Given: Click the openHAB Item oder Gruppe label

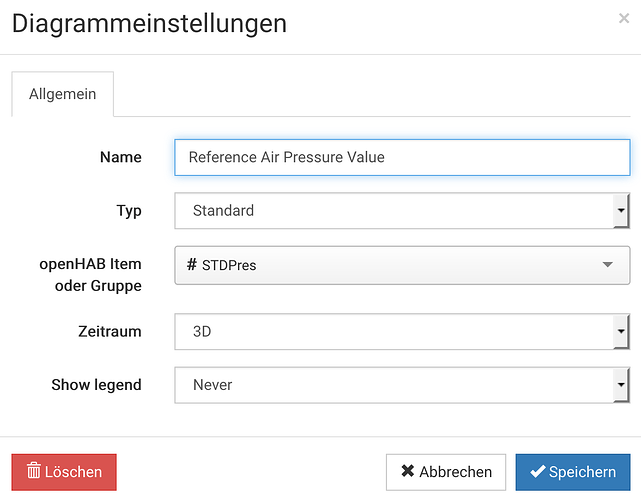Looking at the screenshot, I should tap(90, 275).
